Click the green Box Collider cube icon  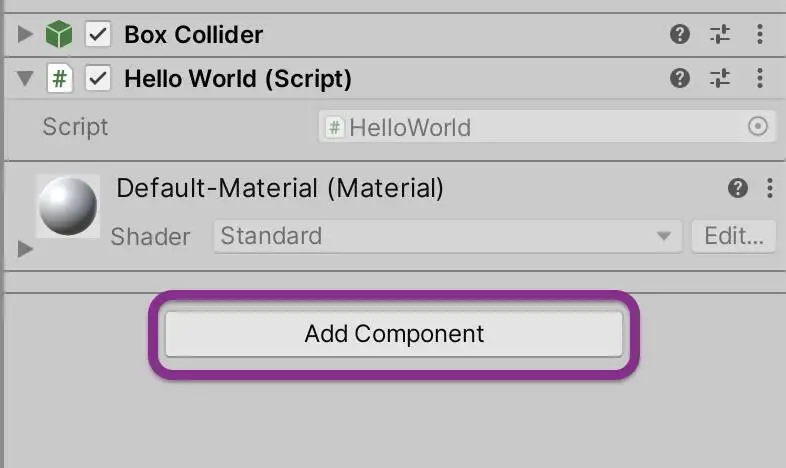tap(59, 35)
